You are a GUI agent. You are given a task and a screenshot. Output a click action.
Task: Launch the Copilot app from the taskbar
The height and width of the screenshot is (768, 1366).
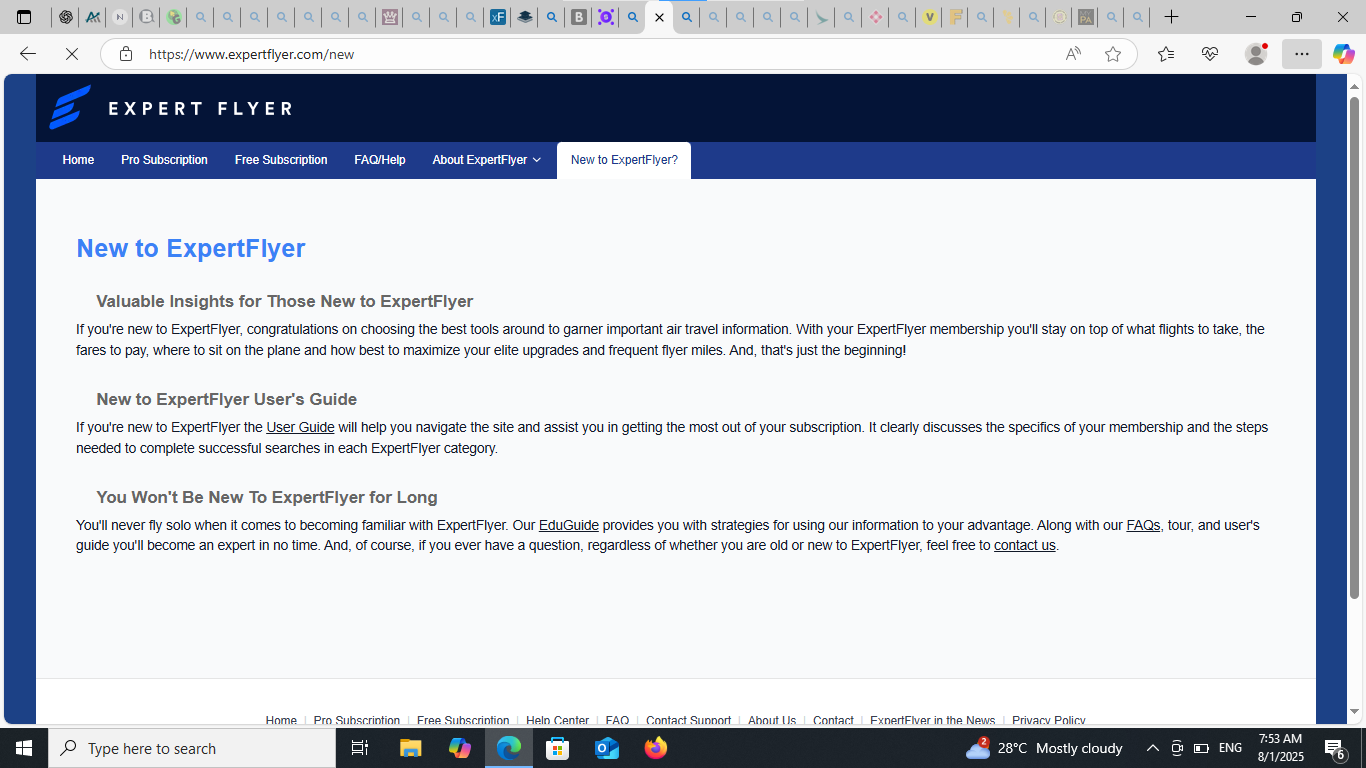pos(460,748)
